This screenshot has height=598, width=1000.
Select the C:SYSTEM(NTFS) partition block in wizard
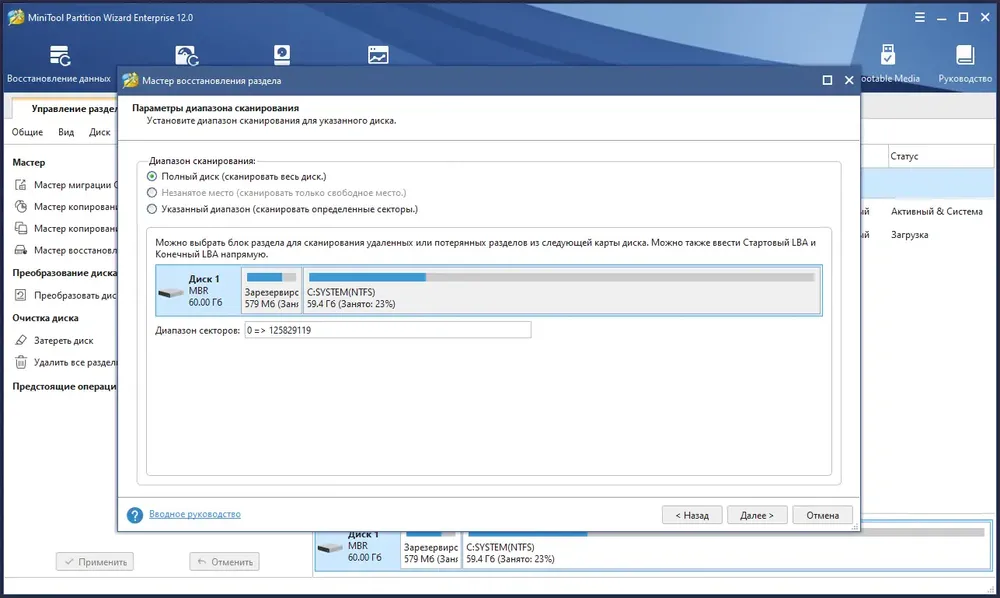click(562, 291)
